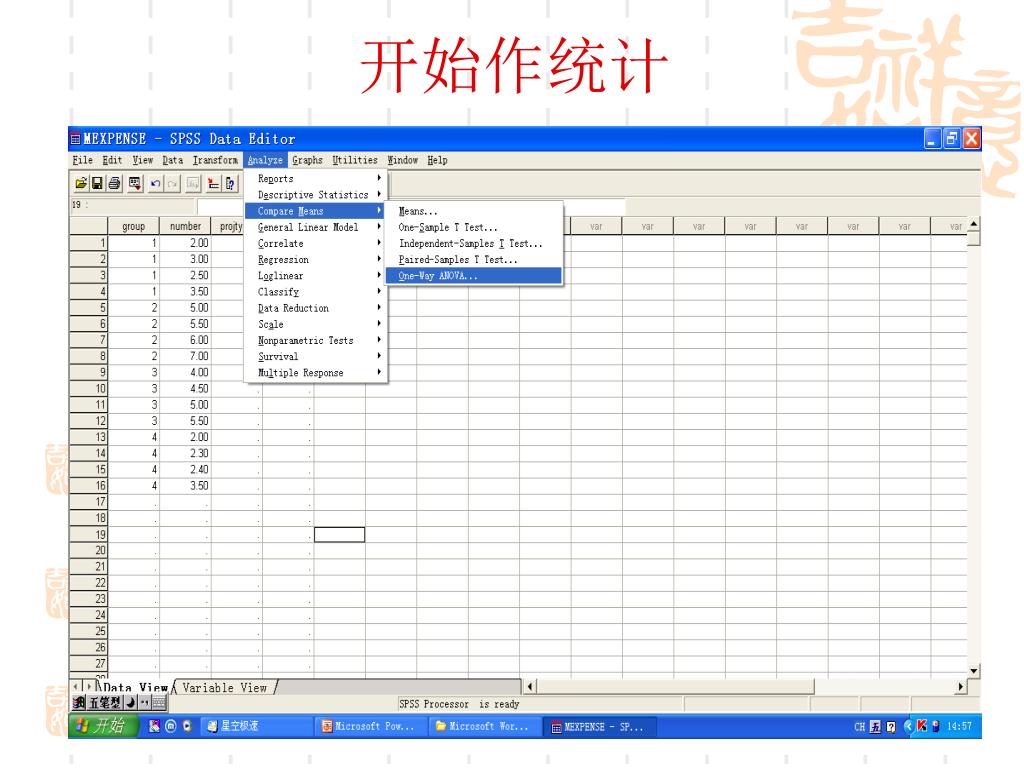This screenshot has height=768, width=1024.
Task: Click the cell editor input field
Action: pos(411,206)
